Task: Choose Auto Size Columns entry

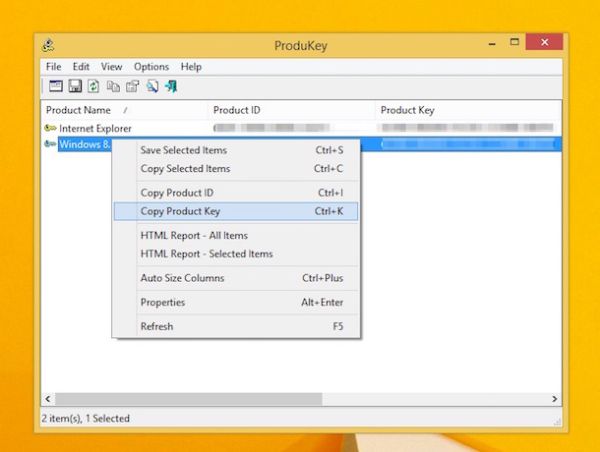Action: (x=182, y=278)
